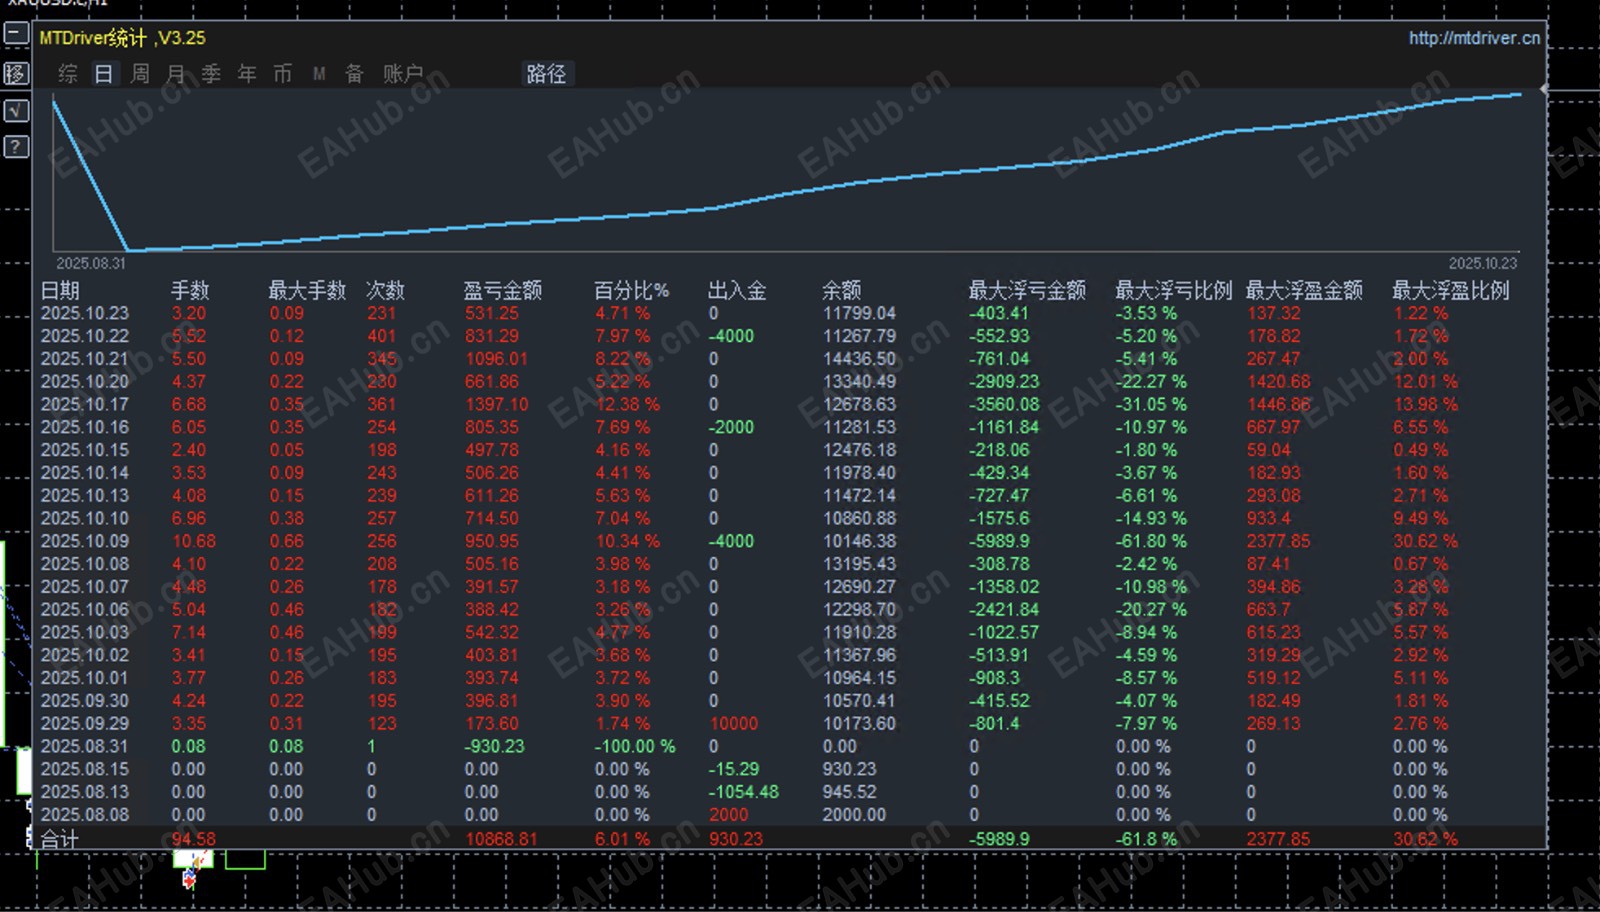This screenshot has height=912, width=1600.
Task: Select the M tab in the panel
Action: (318, 73)
